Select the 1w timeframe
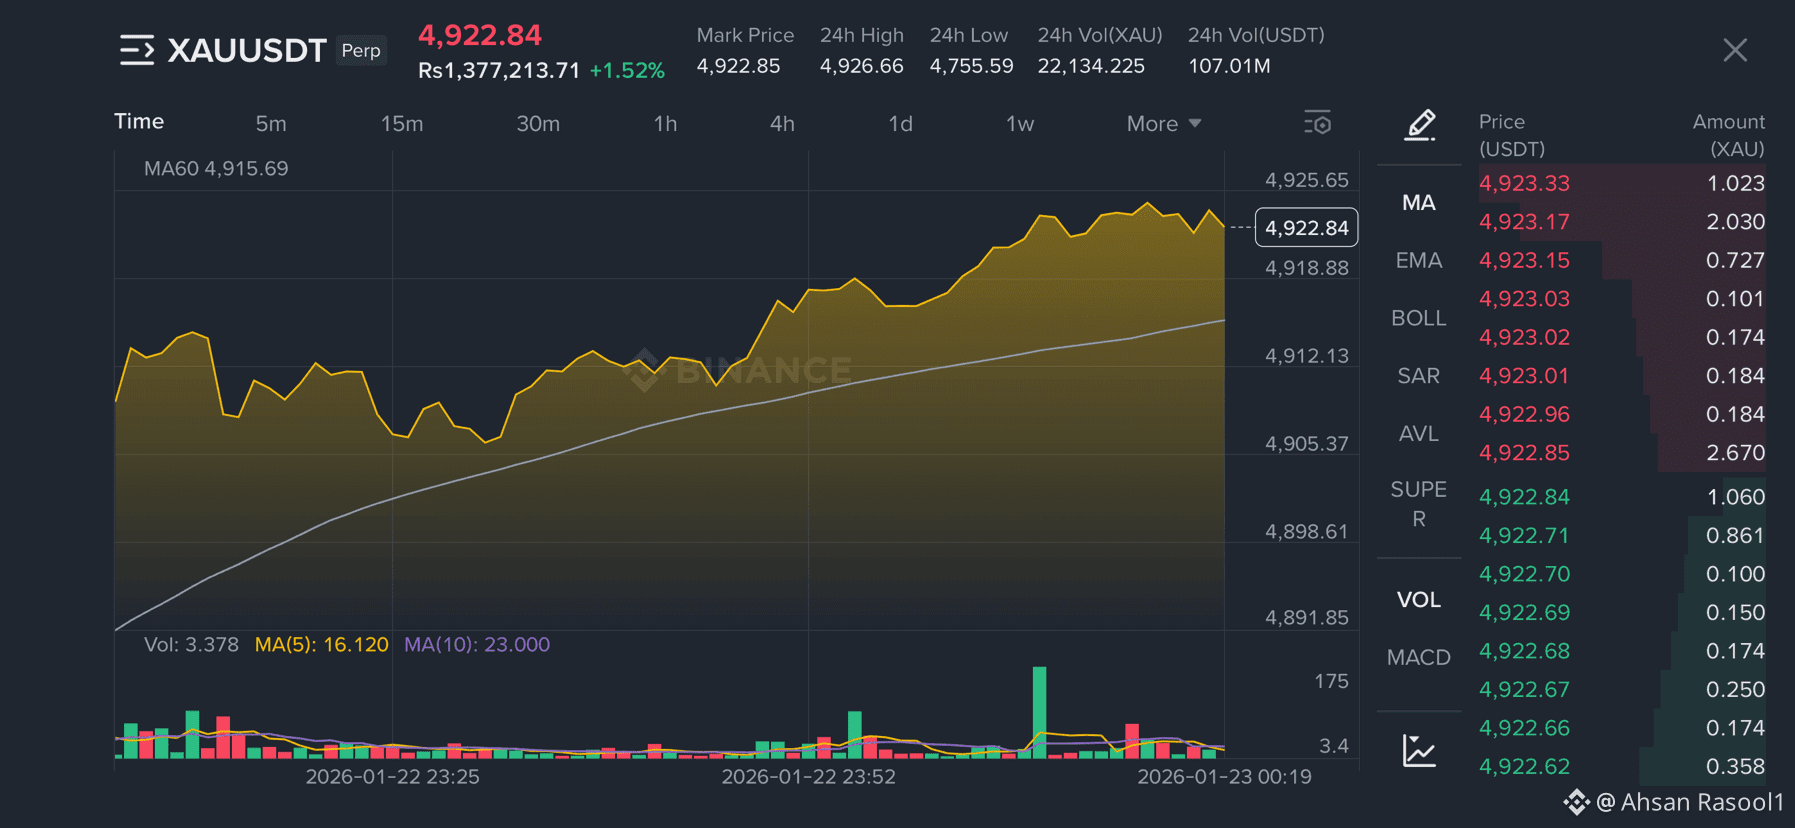 1019,123
